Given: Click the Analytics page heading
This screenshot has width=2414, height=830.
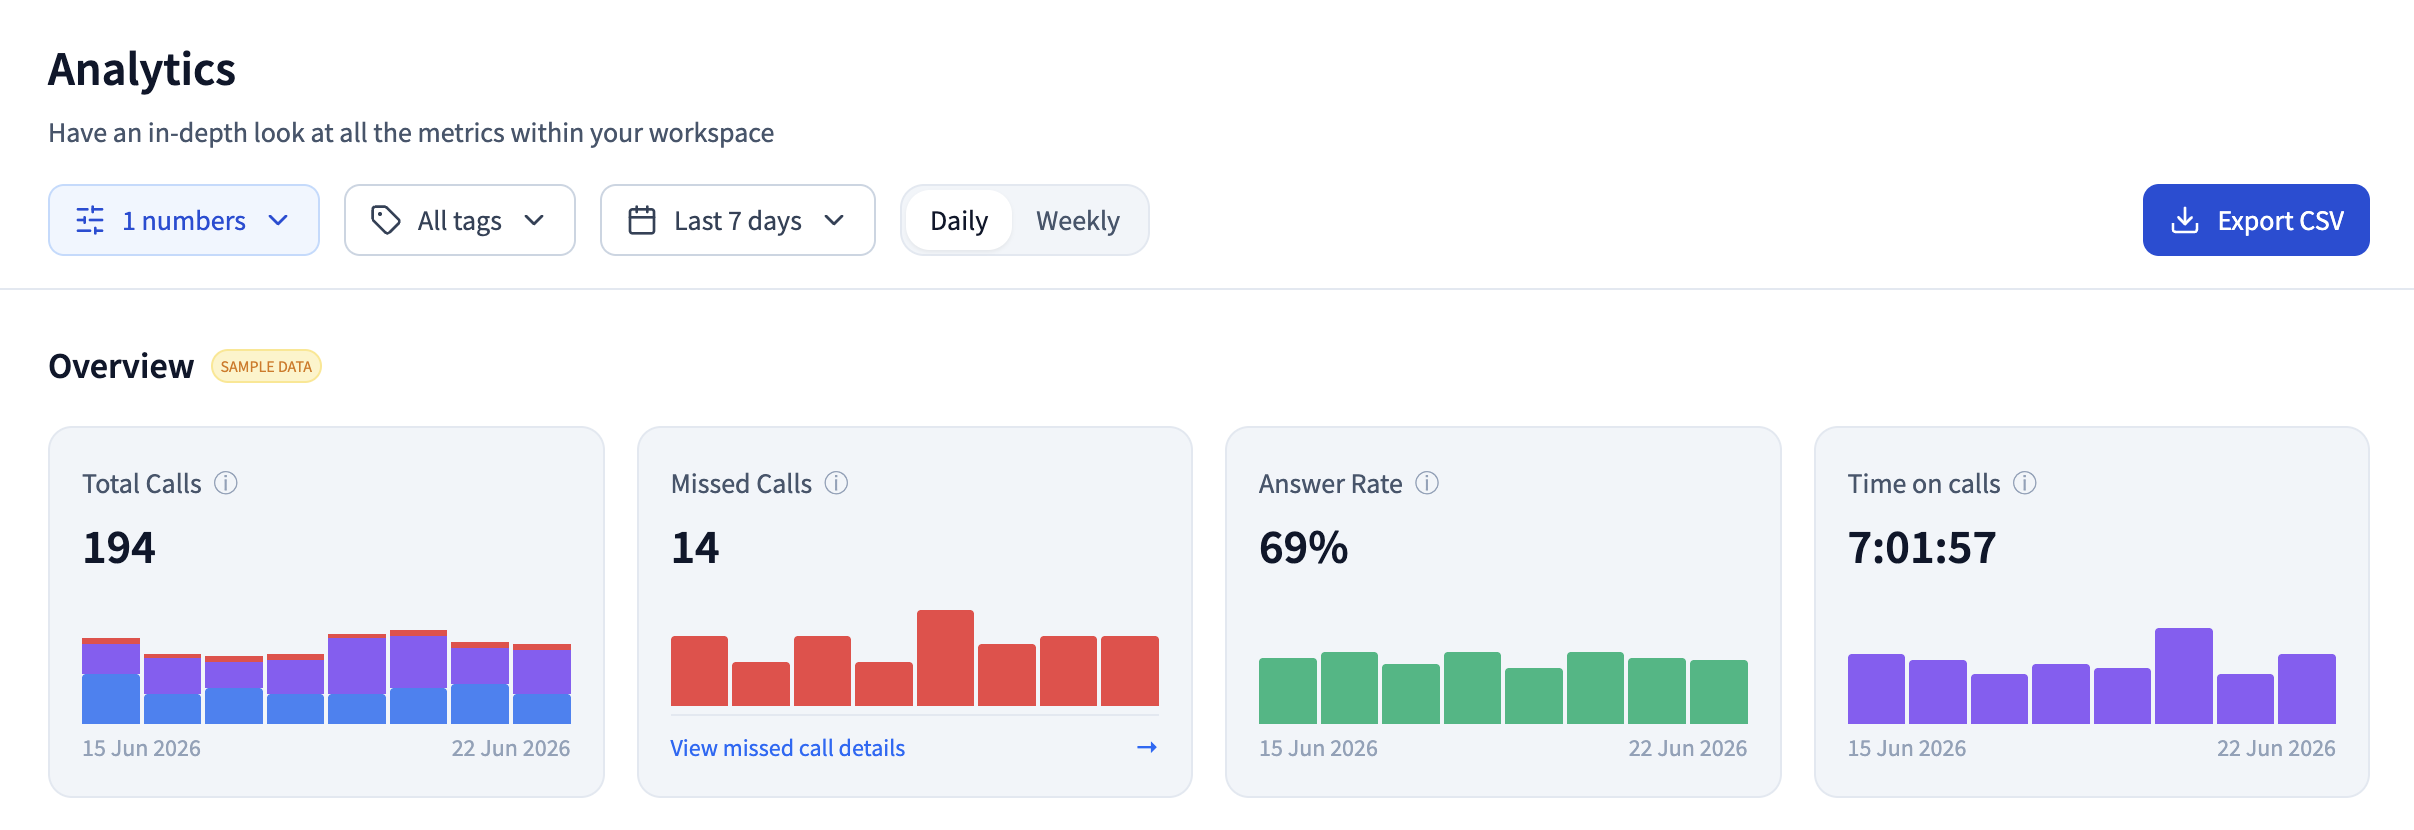Looking at the screenshot, I should [142, 69].
